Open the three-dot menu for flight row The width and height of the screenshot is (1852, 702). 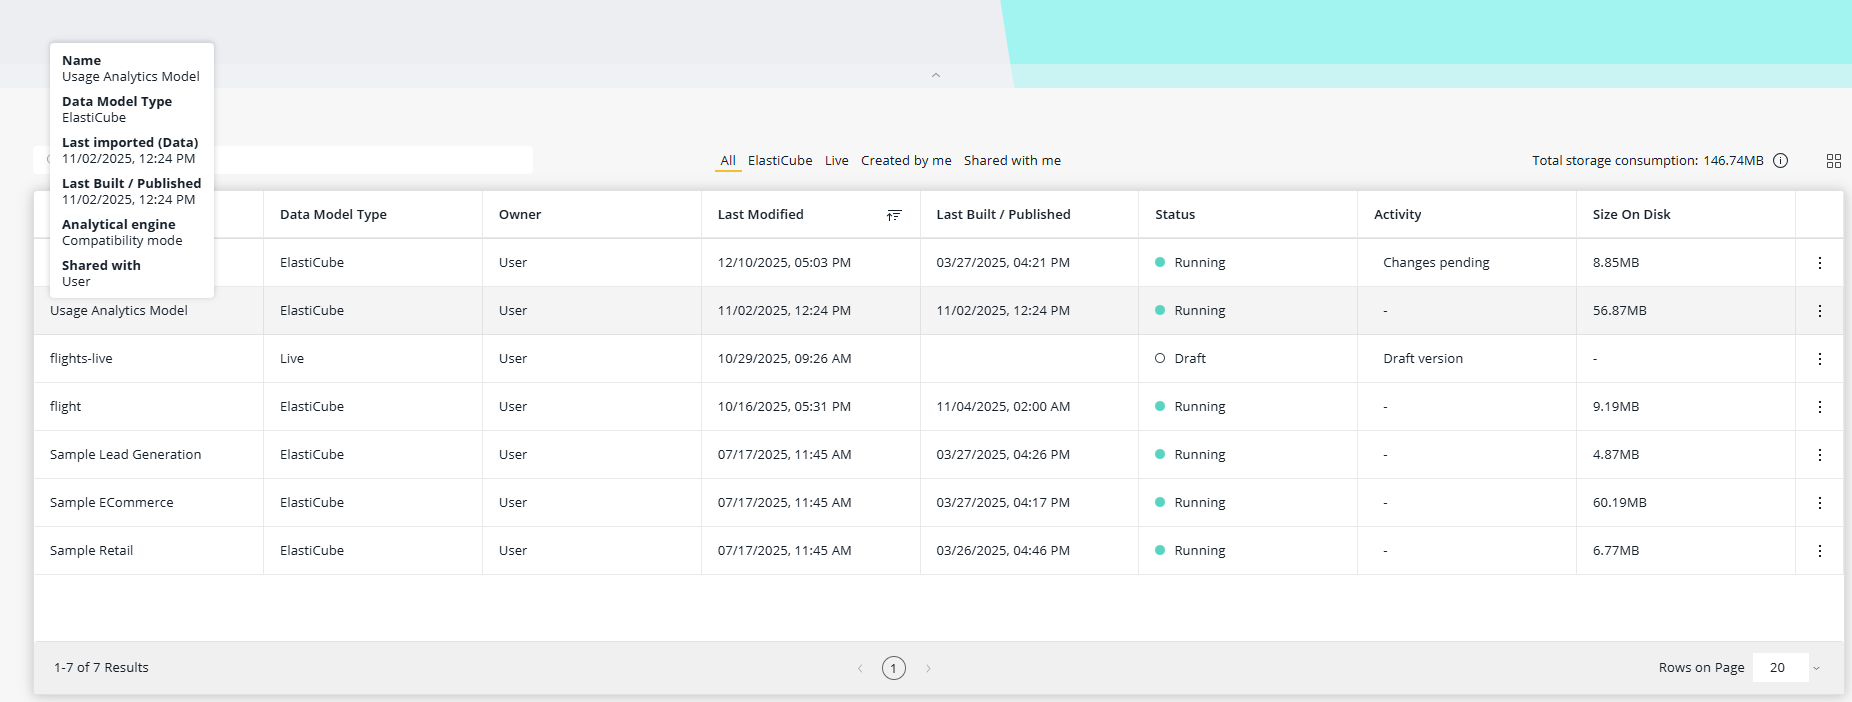(1819, 407)
